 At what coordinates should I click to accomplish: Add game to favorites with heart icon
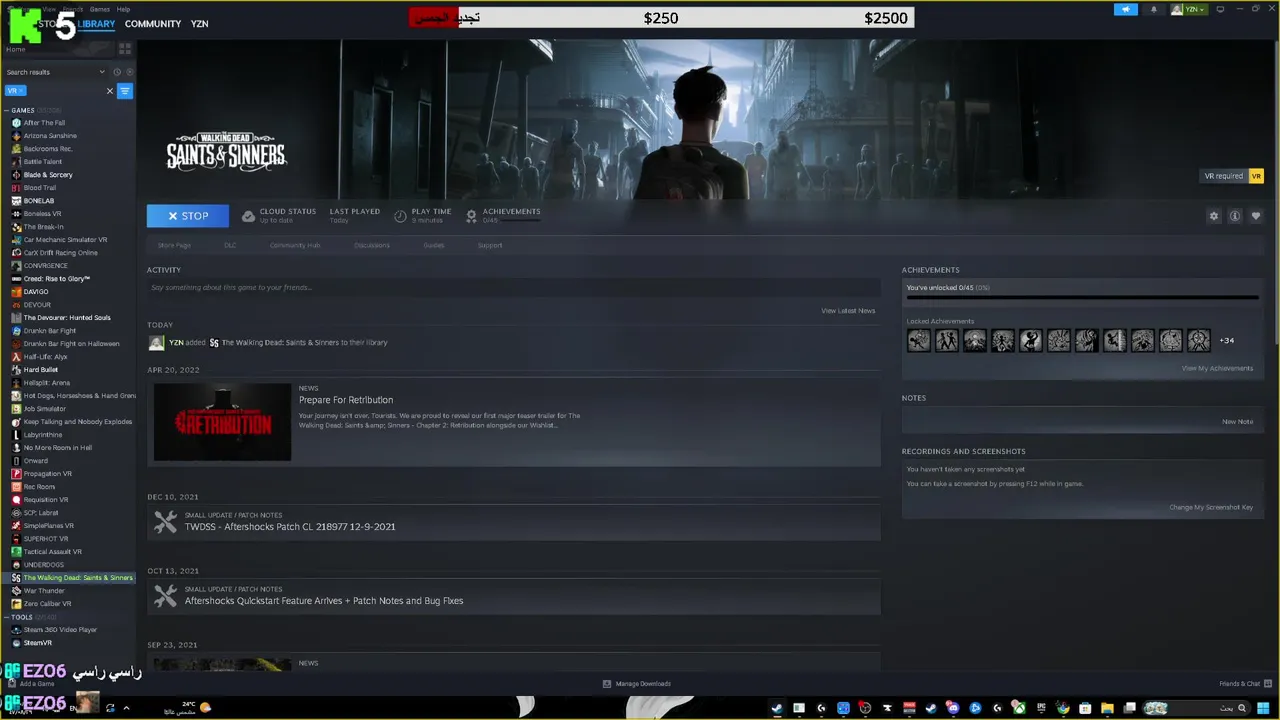[1256, 216]
